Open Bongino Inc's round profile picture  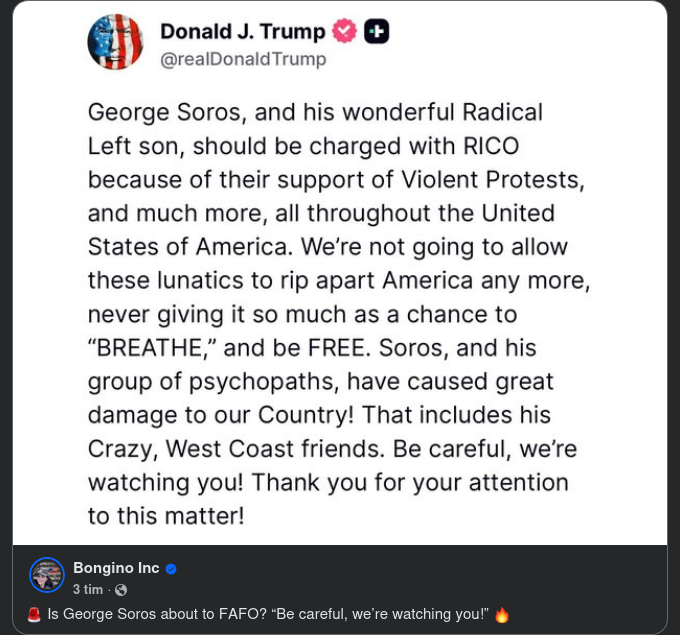[x=47, y=575]
